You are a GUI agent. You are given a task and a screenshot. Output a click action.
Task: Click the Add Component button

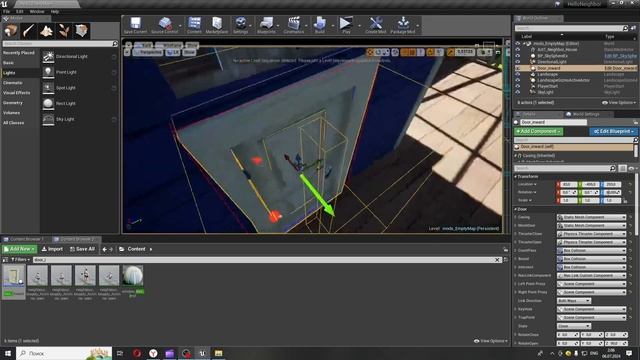(538, 131)
